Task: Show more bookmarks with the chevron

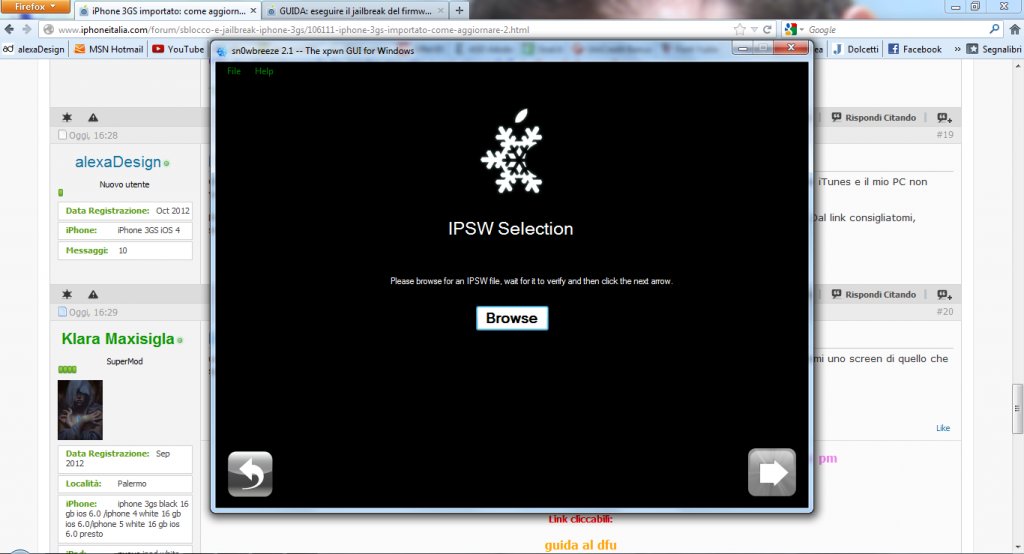Action: [x=958, y=49]
